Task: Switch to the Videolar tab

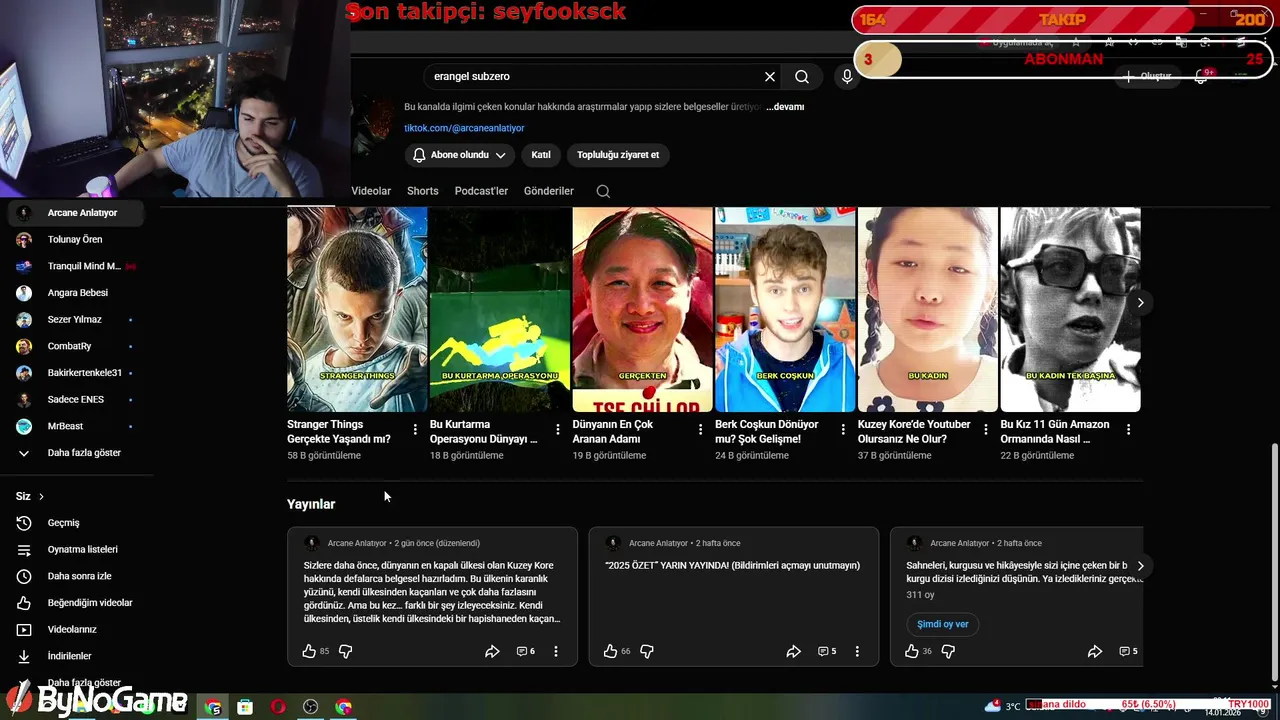Action: point(371,191)
